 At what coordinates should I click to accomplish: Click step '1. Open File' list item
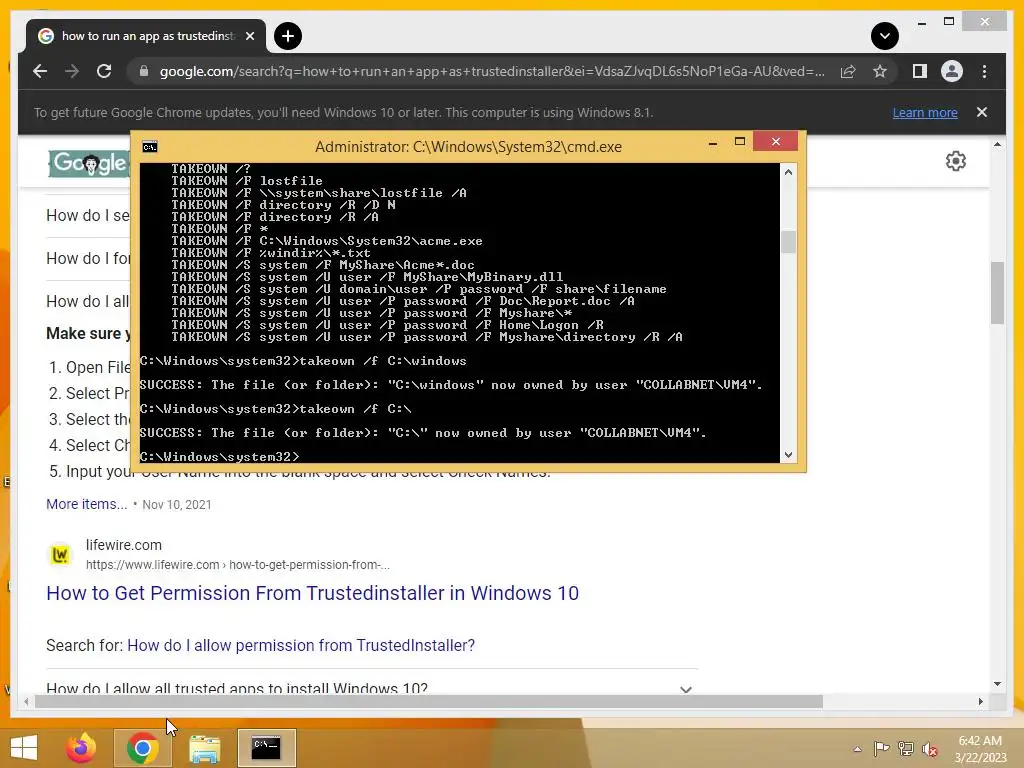coord(89,367)
